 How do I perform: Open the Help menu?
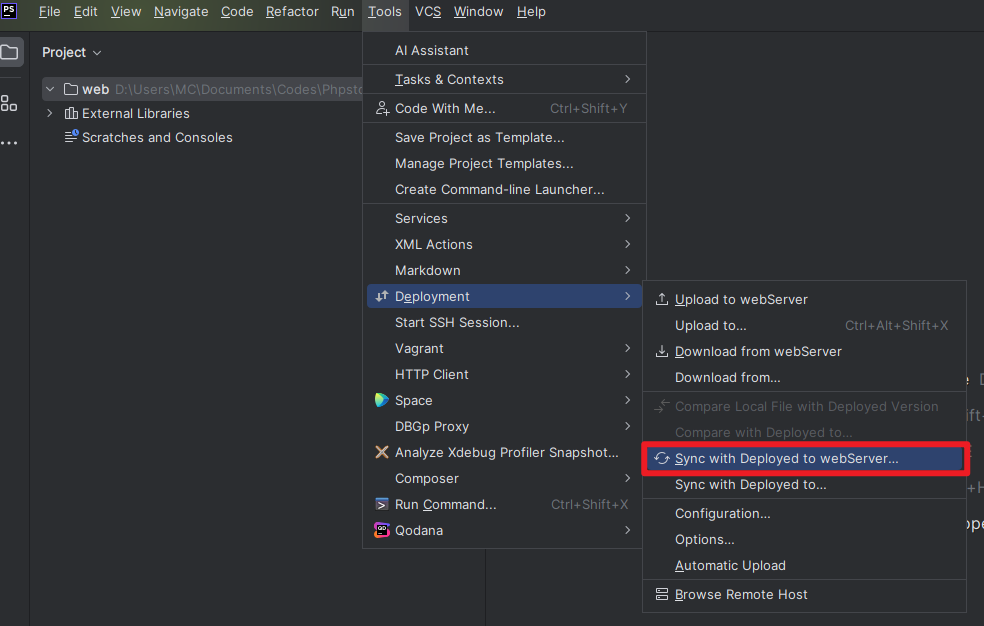pyautogui.click(x=531, y=12)
